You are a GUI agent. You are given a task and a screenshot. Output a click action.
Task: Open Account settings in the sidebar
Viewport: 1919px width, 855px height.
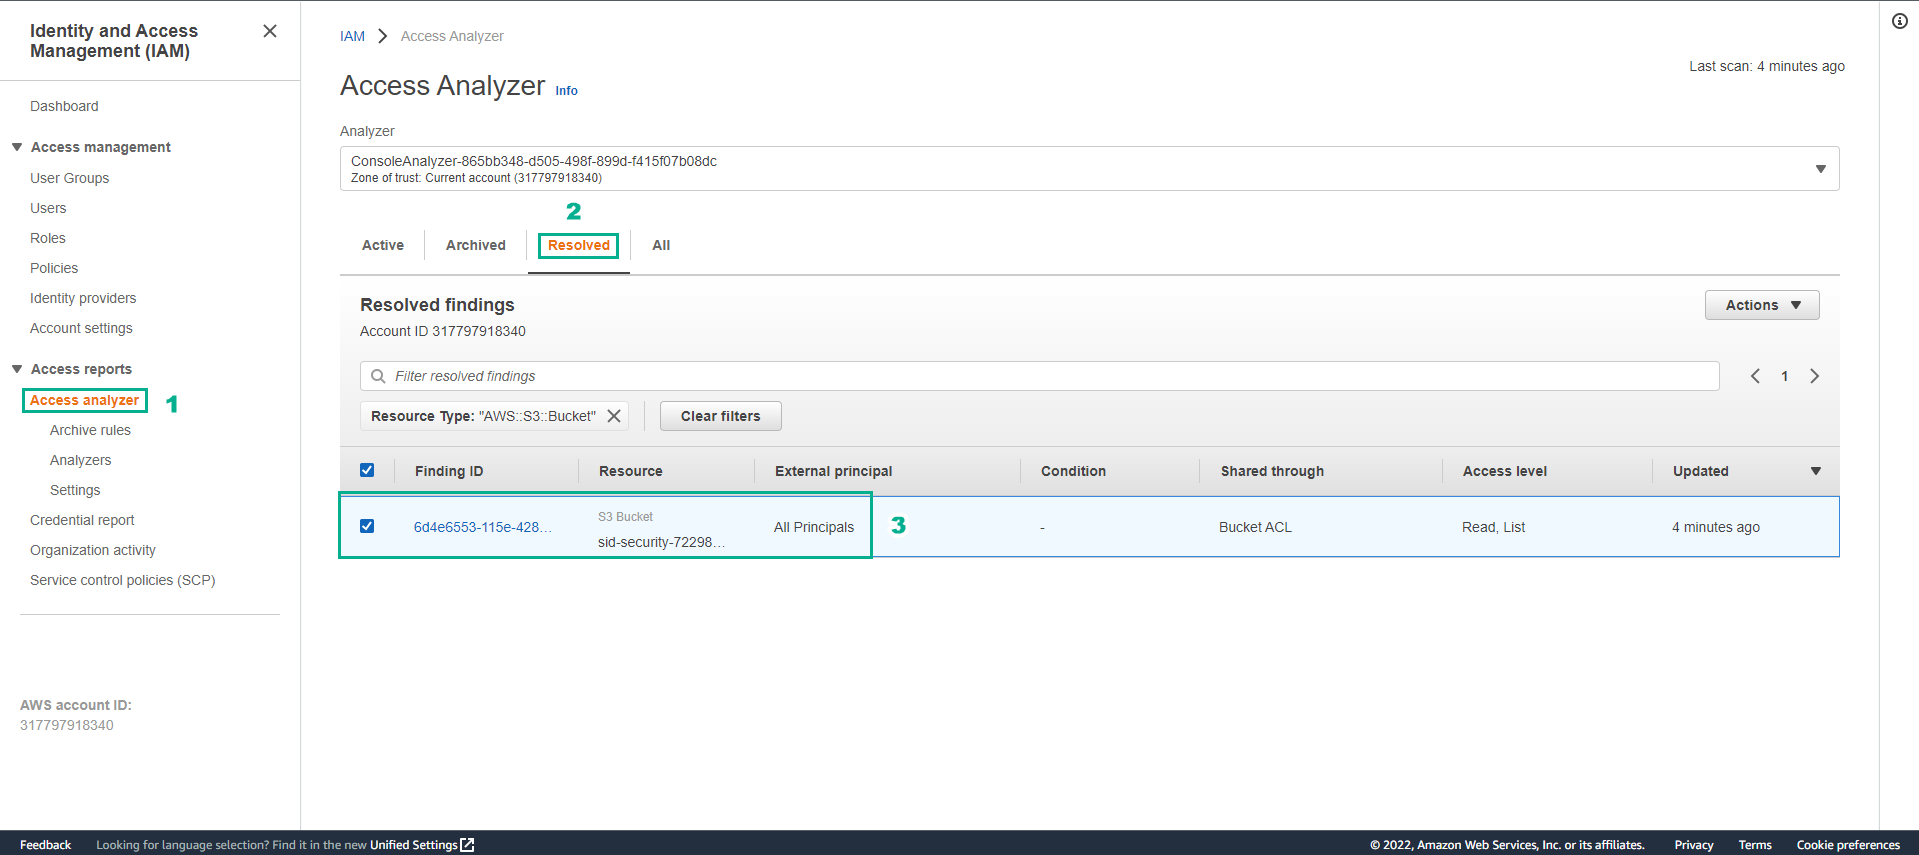[x=81, y=328]
